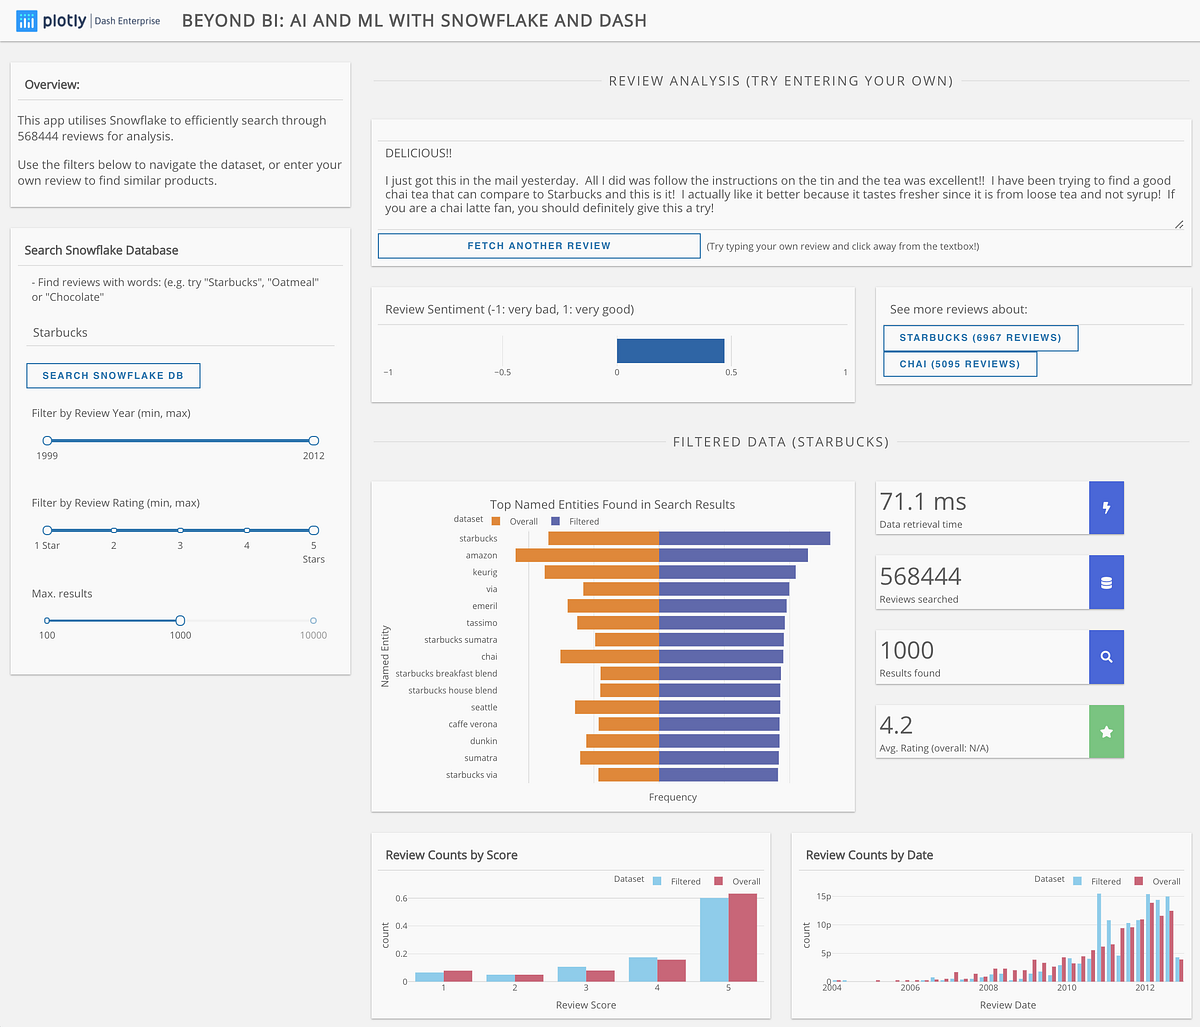Click the FETCH ANOTHER REVIEW button
Image resolution: width=1200 pixels, height=1027 pixels.
pyautogui.click(x=538, y=245)
